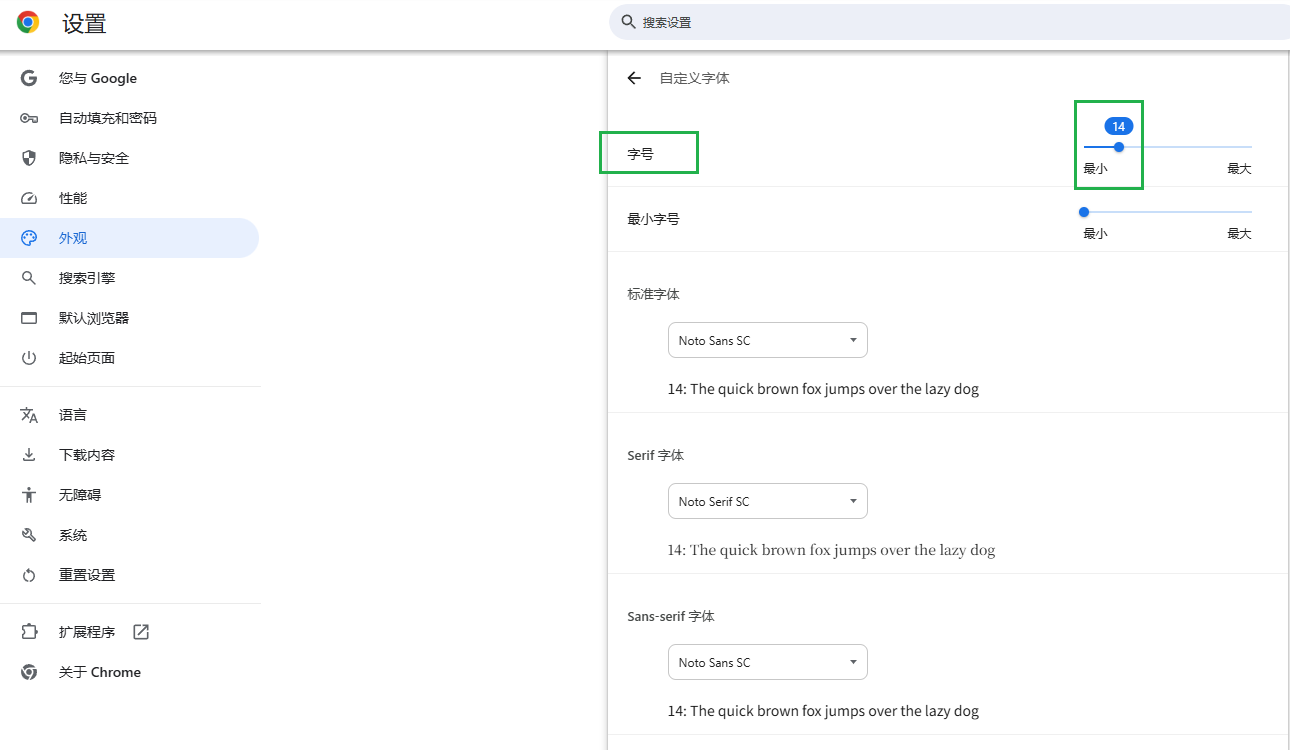The width and height of the screenshot is (1290, 750).
Task: Select the 外观 sidebar item
Action: (x=129, y=238)
